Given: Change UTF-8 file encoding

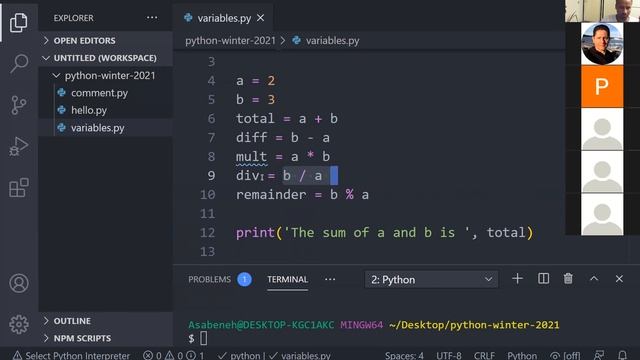Looking at the screenshot, I should pyautogui.click(x=449, y=355).
